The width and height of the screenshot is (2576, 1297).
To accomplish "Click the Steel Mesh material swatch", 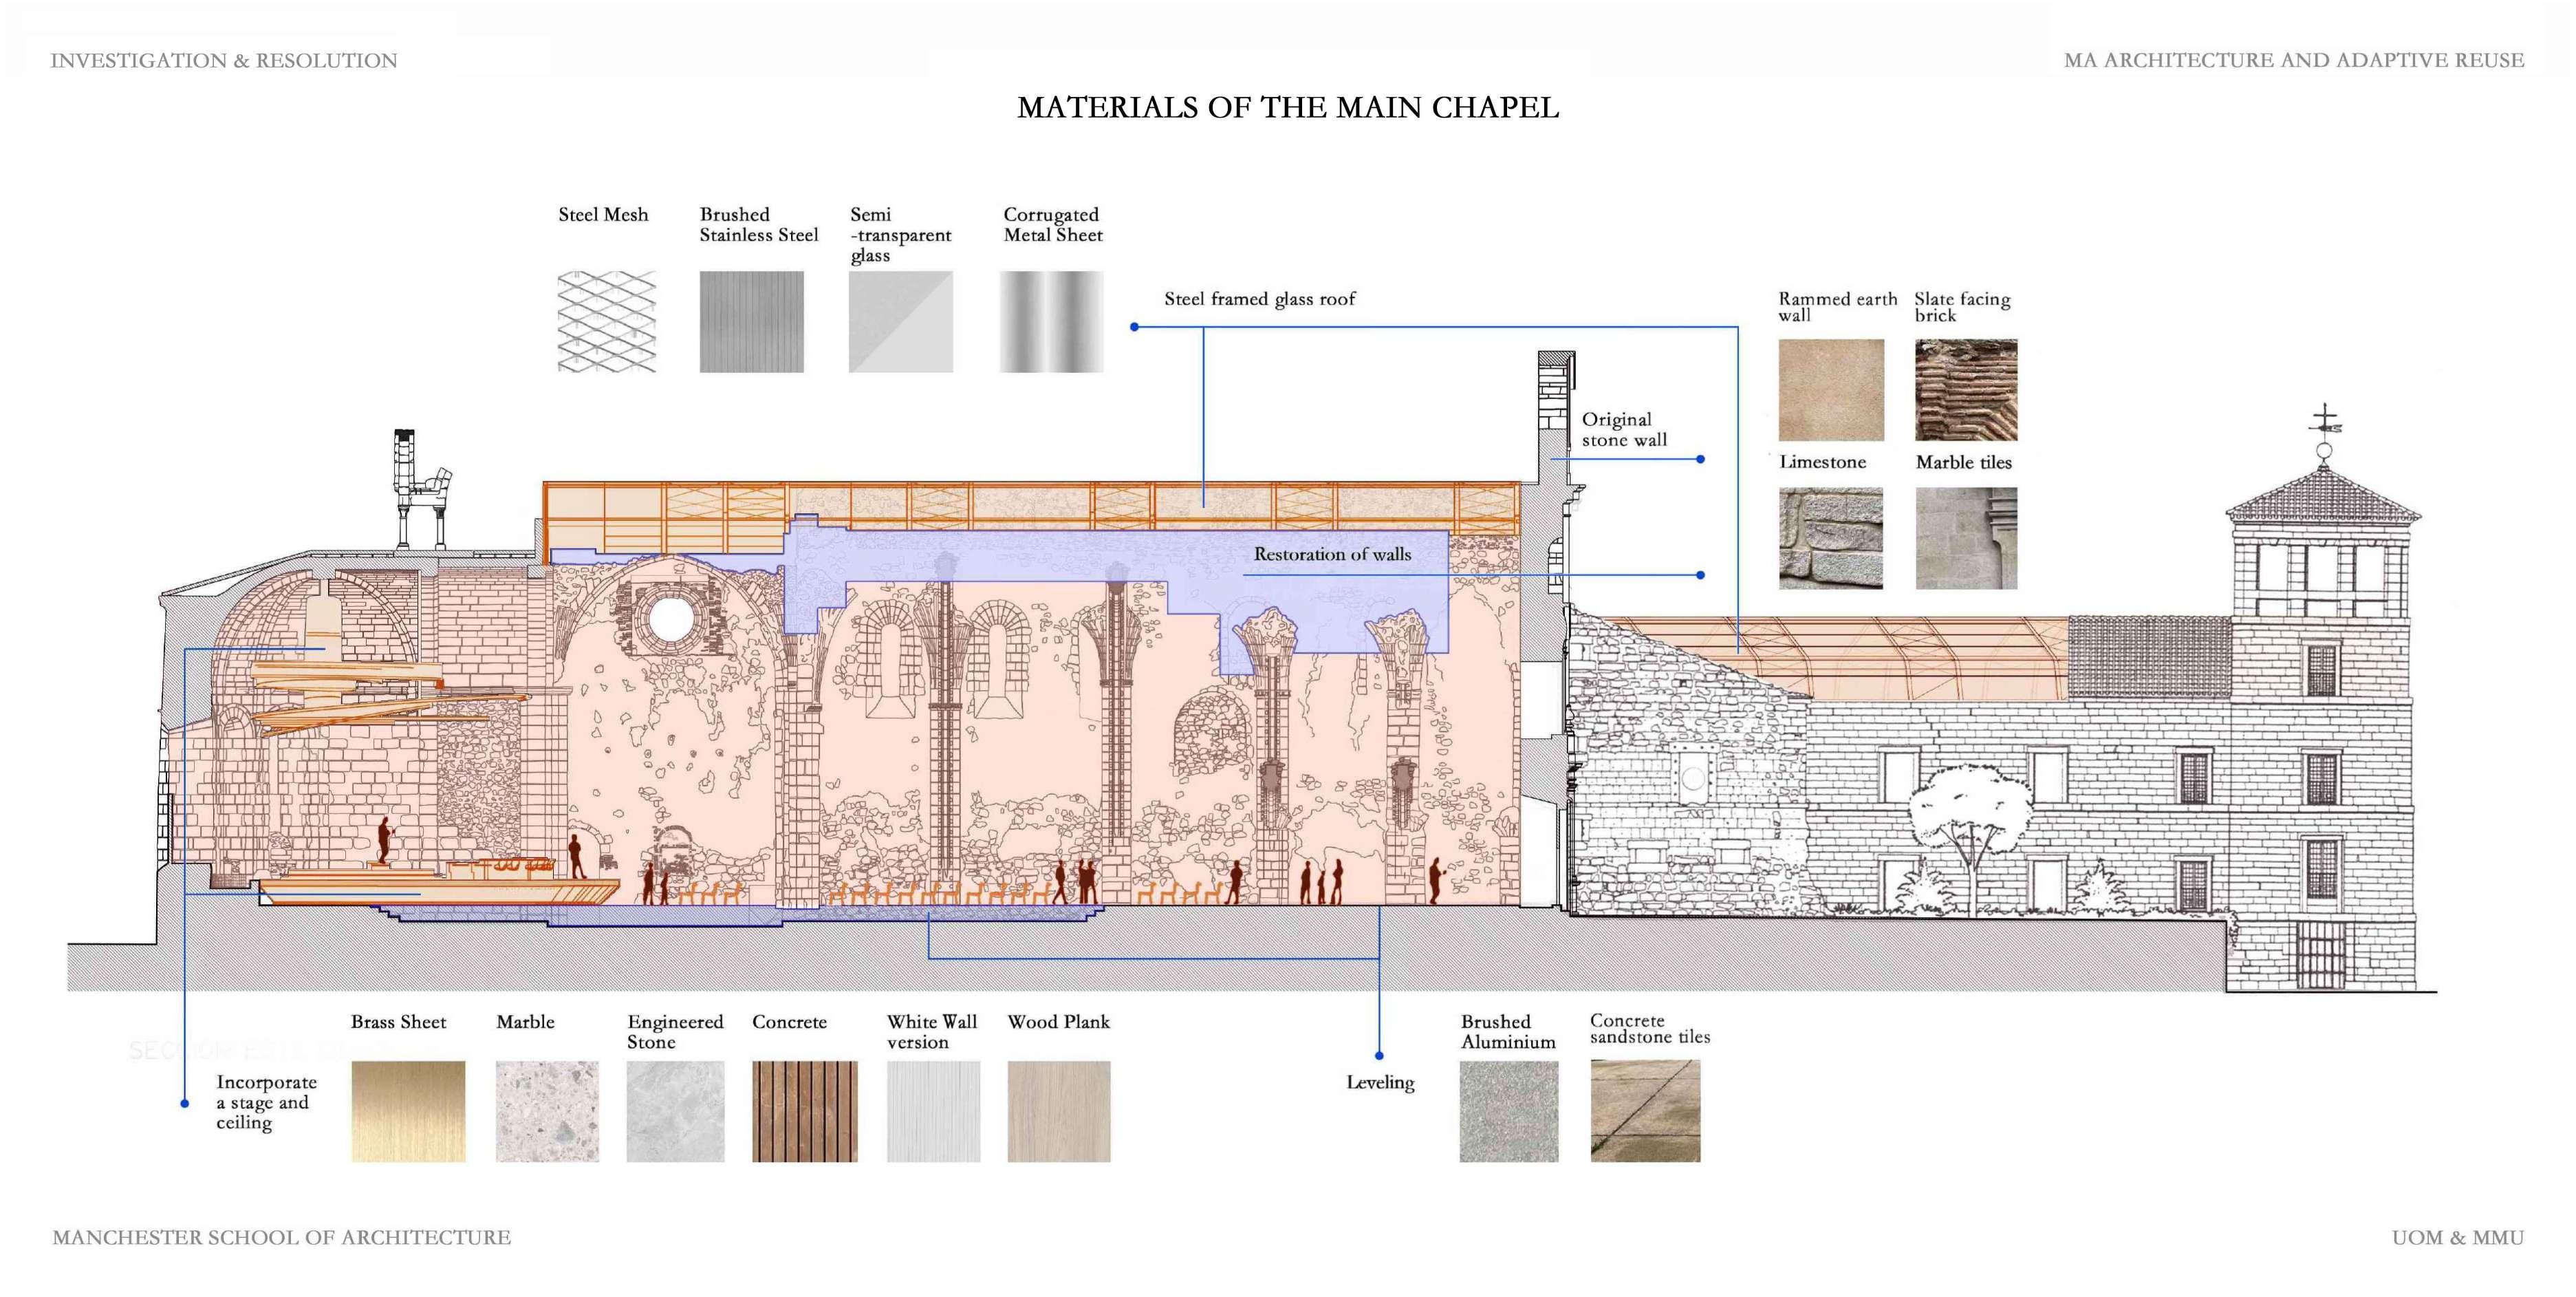I will coord(607,322).
